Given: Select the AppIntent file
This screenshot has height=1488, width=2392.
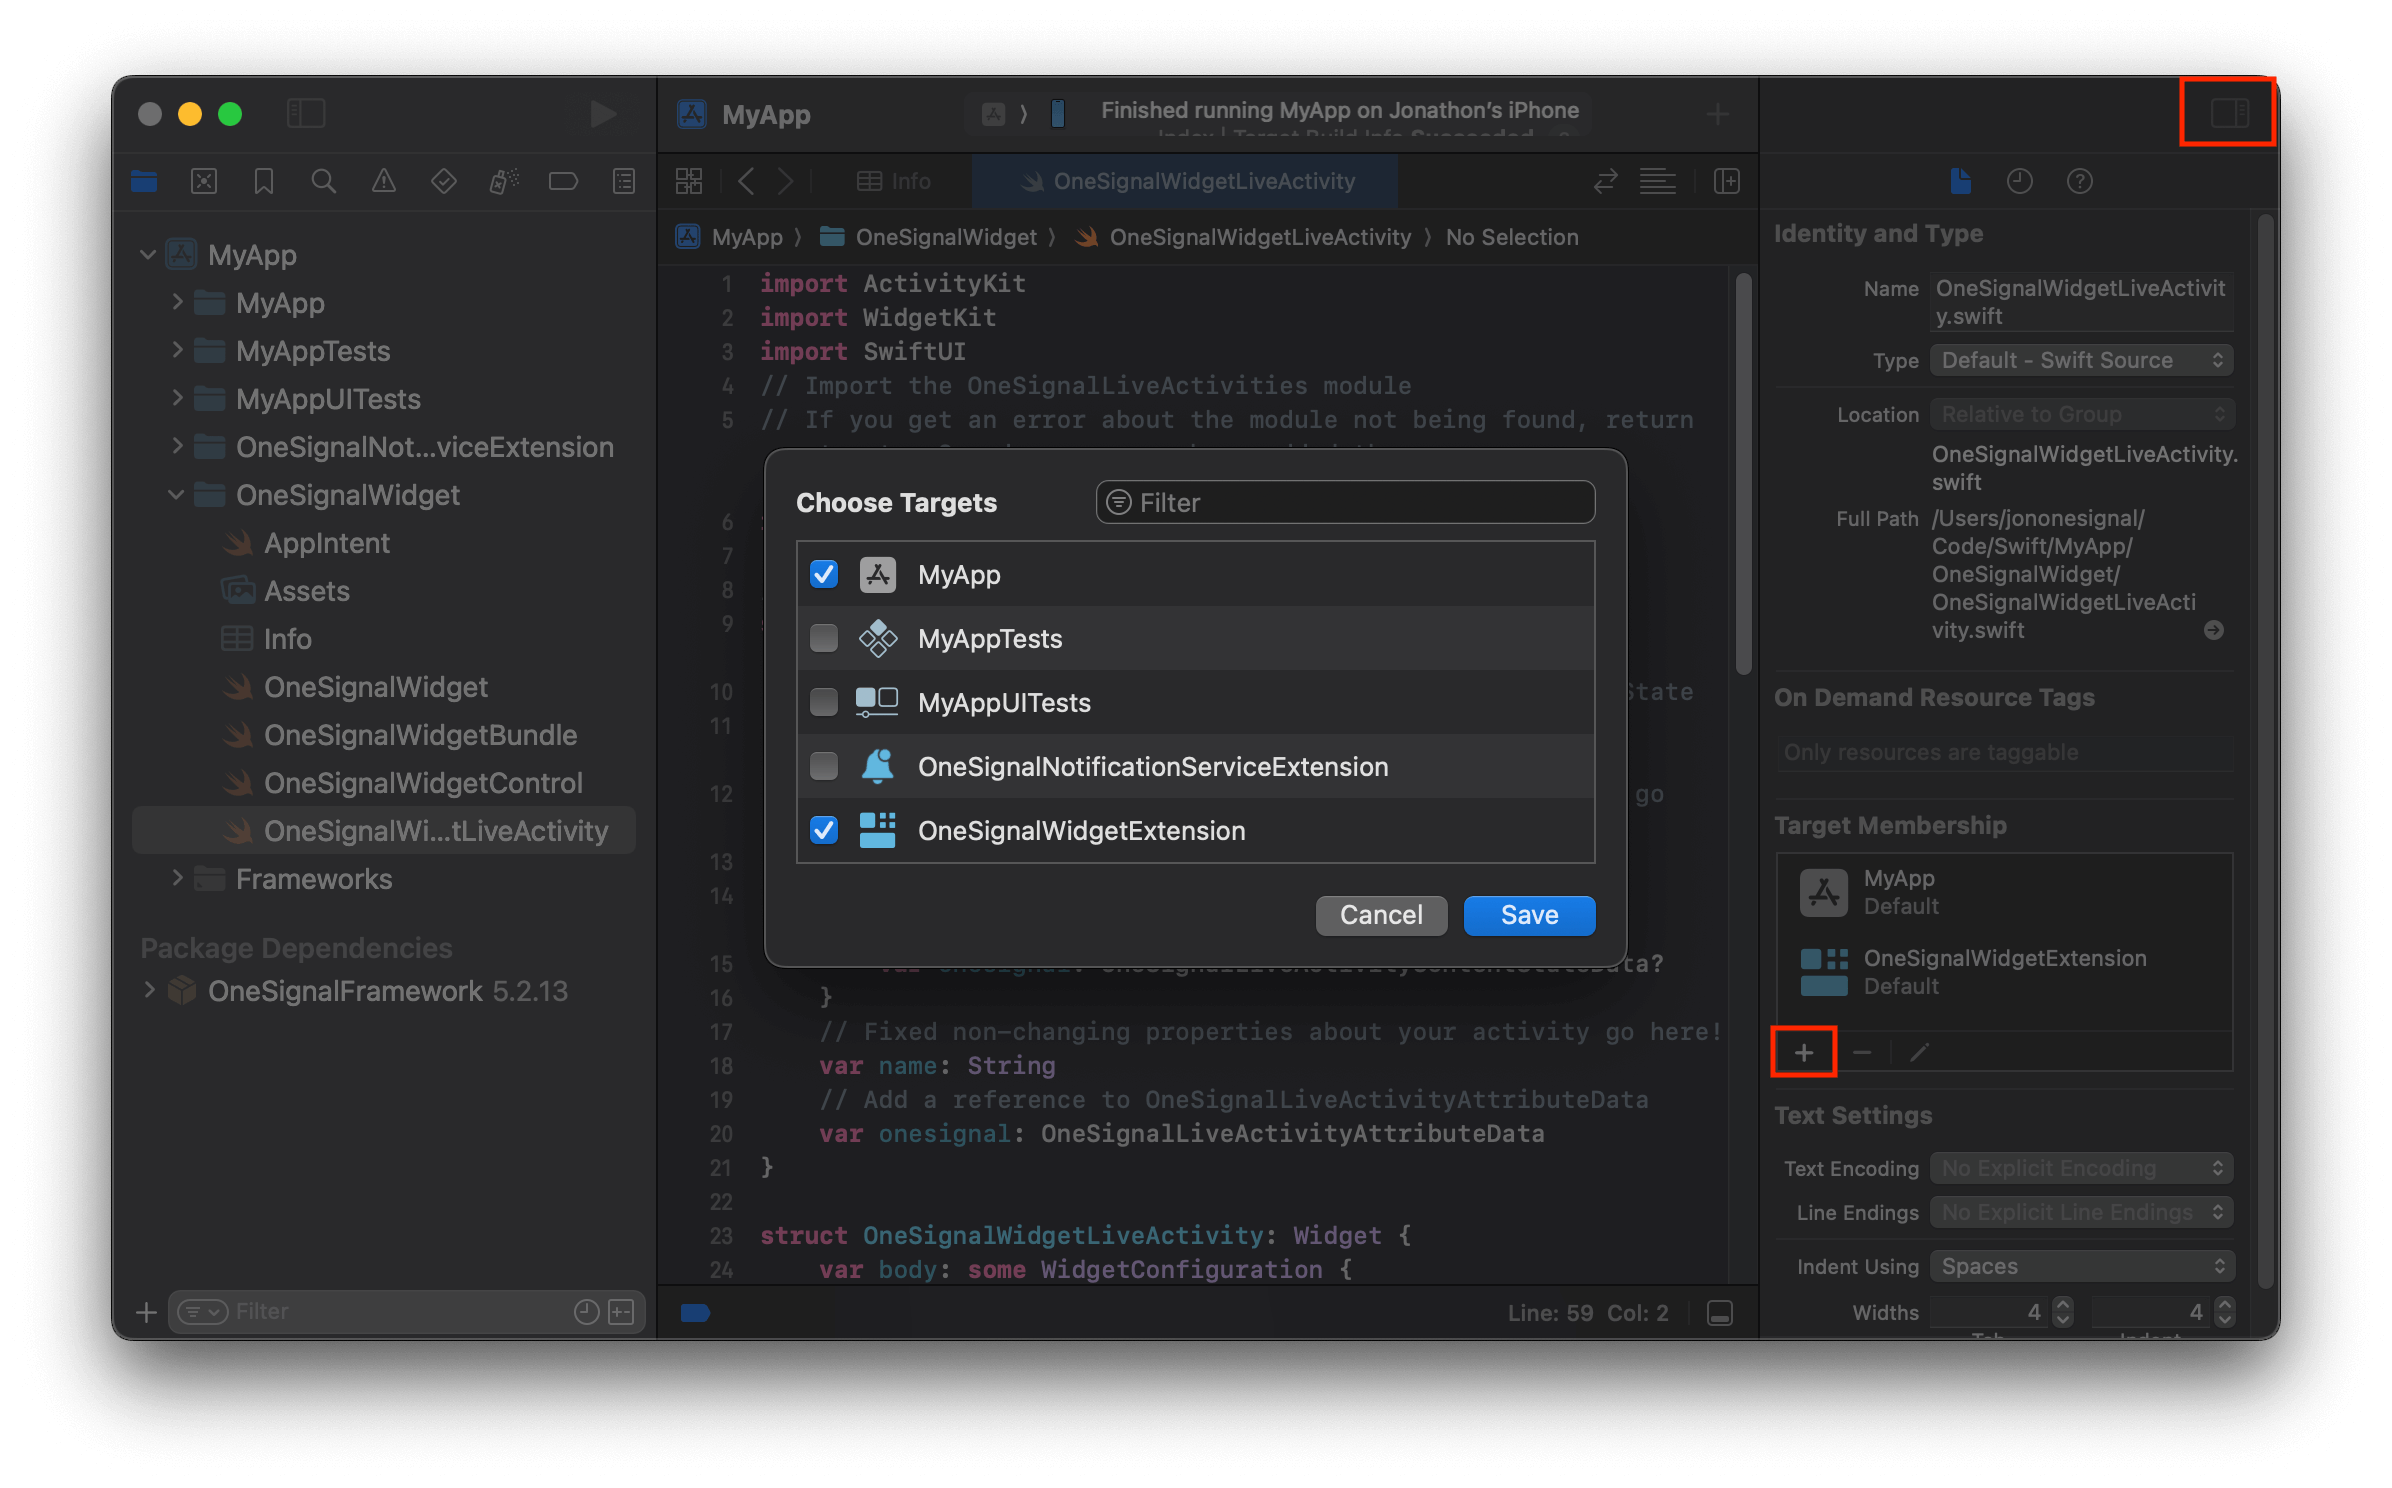Looking at the screenshot, I should (x=326, y=543).
